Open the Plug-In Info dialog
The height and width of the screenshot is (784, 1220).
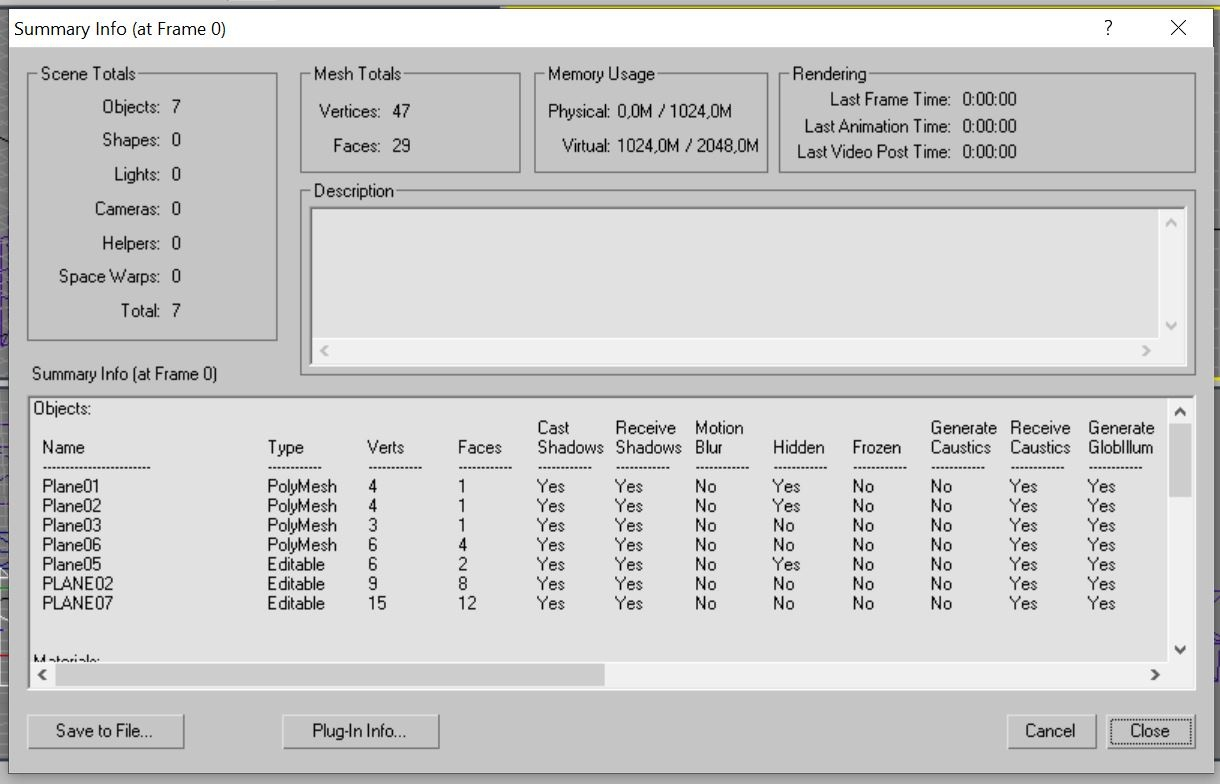(x=361, y=731)
